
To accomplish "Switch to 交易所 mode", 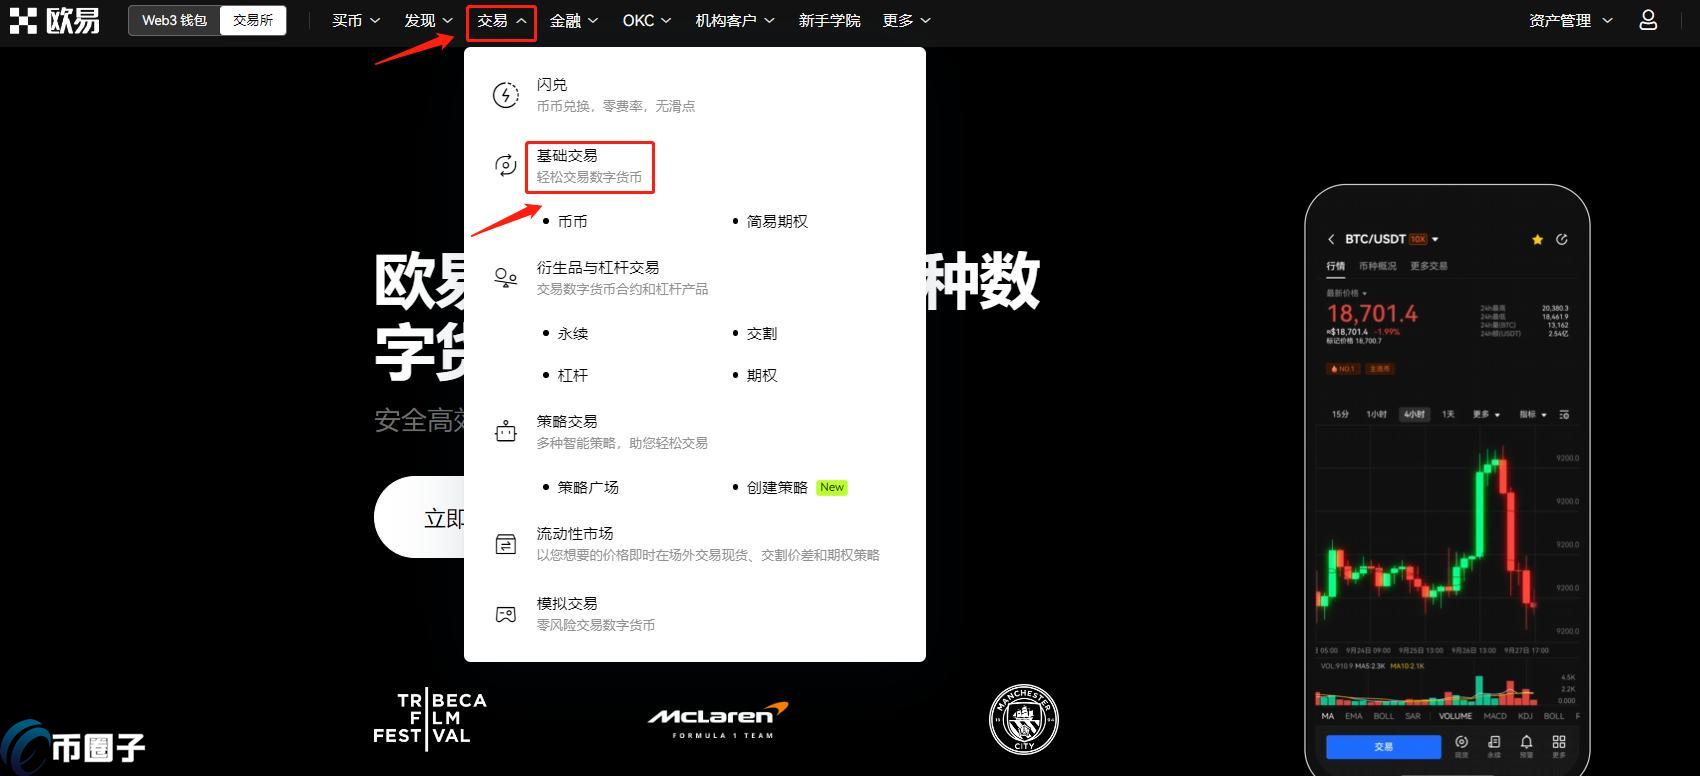I will (x=252, y=20).
